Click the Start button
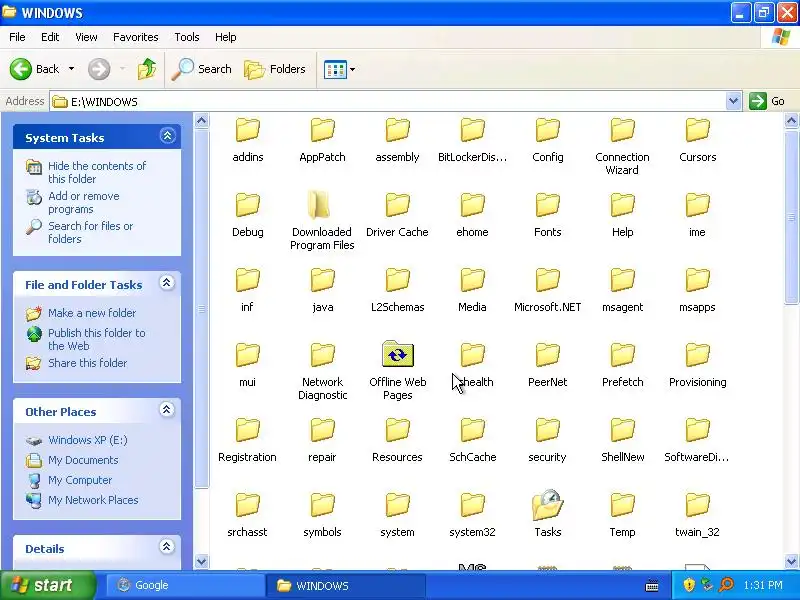Screen dimensions: 800x600 click(x=47, y=585)
